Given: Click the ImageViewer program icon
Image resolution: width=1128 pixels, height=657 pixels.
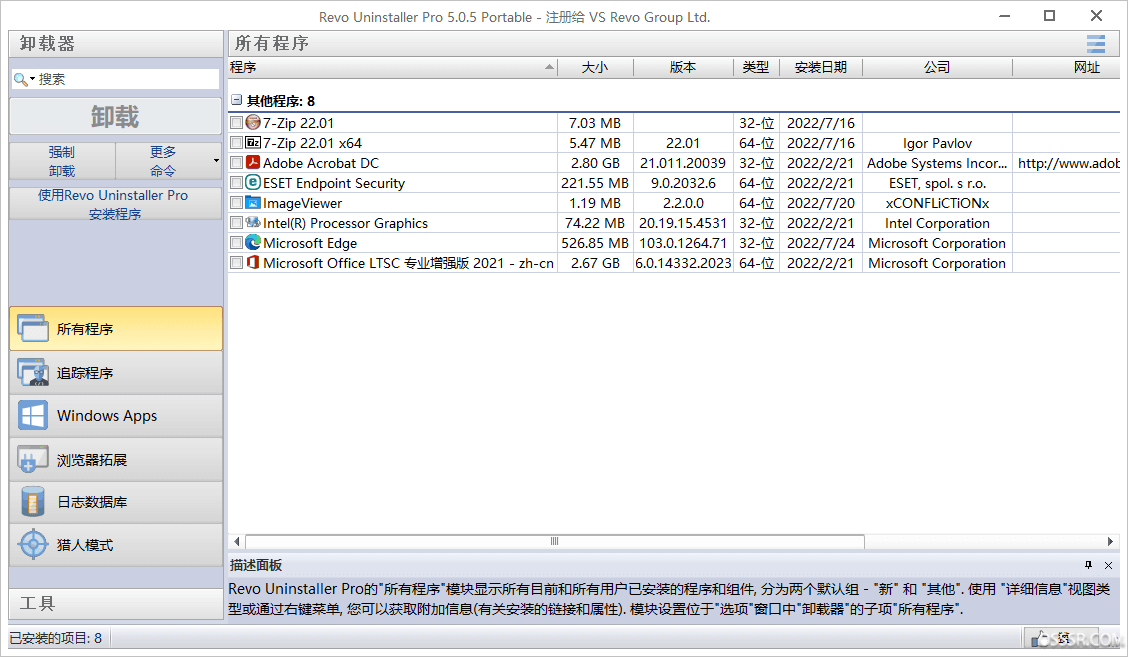Looking at the screenshot, I should (x=253, y=203).
